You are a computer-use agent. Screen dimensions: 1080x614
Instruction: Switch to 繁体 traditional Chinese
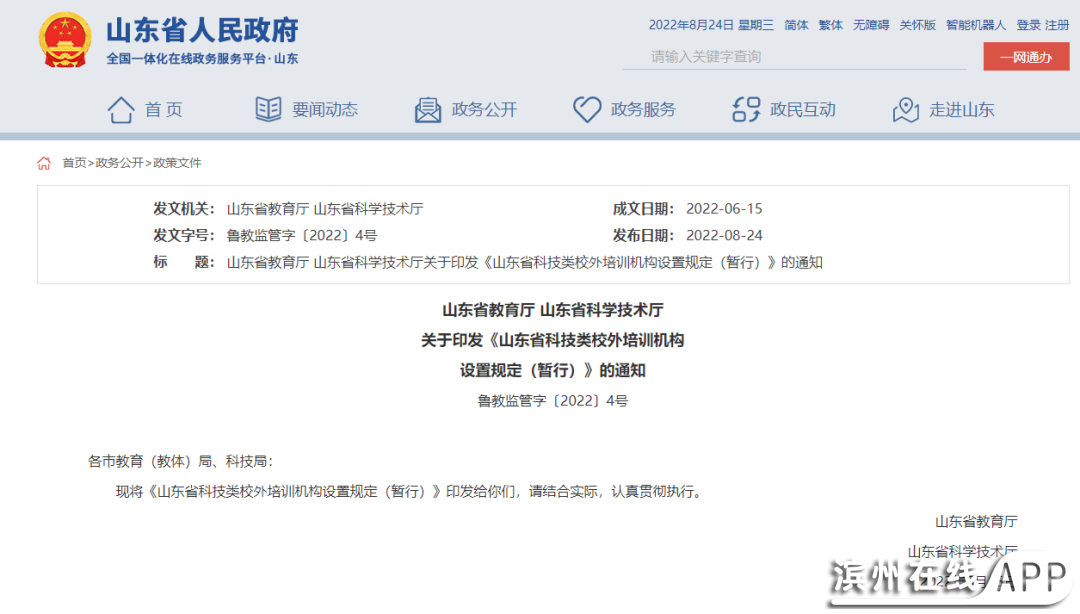pyautogui.click(x=831, y=25)
